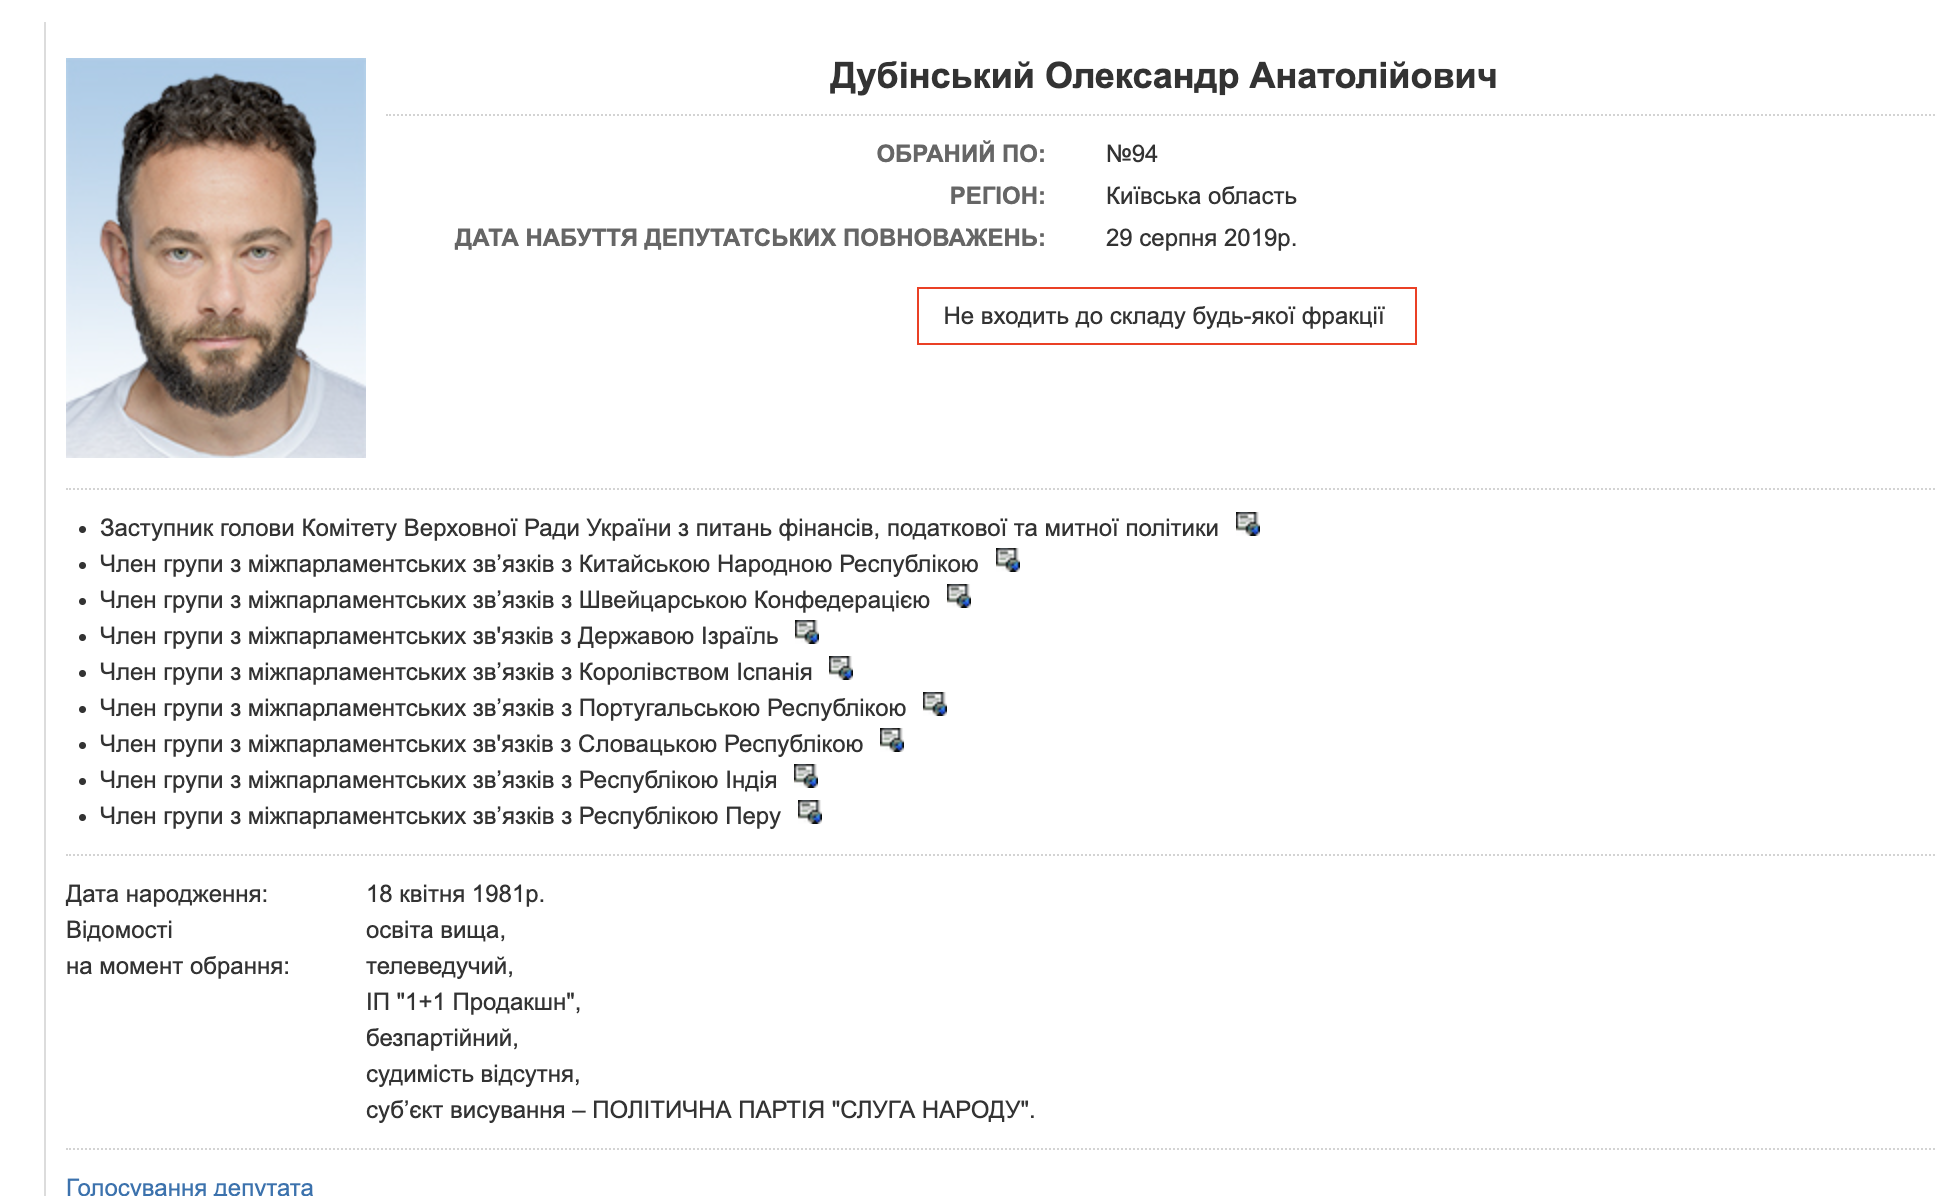This screenshot has height=1196, width=1936.
Task: Select Swiss Confederation group membership line
Action: click(515, 600)
